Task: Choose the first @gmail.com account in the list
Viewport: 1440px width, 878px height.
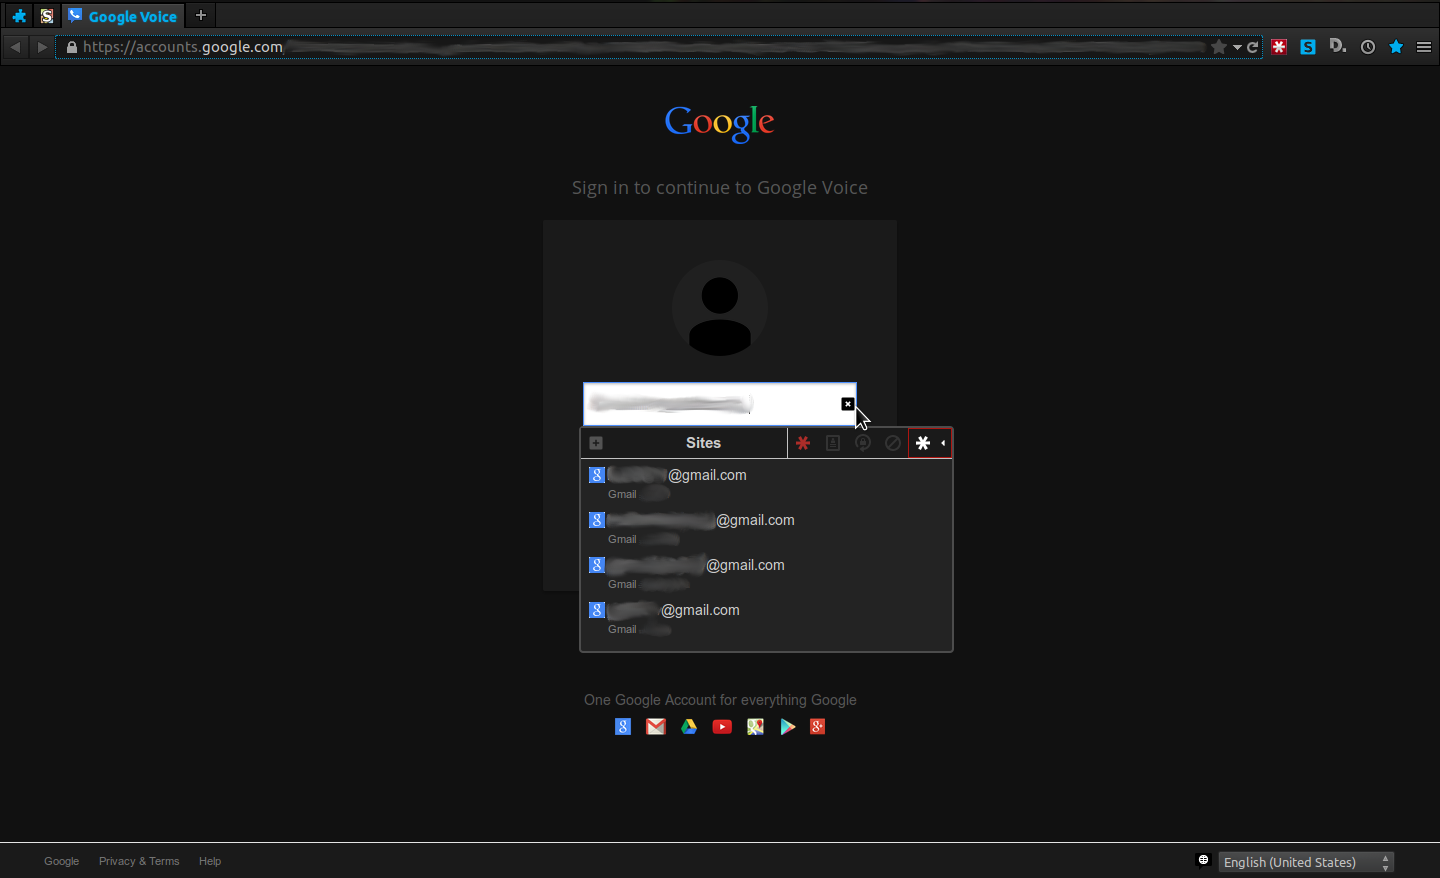Action: [x=766, y=483]
